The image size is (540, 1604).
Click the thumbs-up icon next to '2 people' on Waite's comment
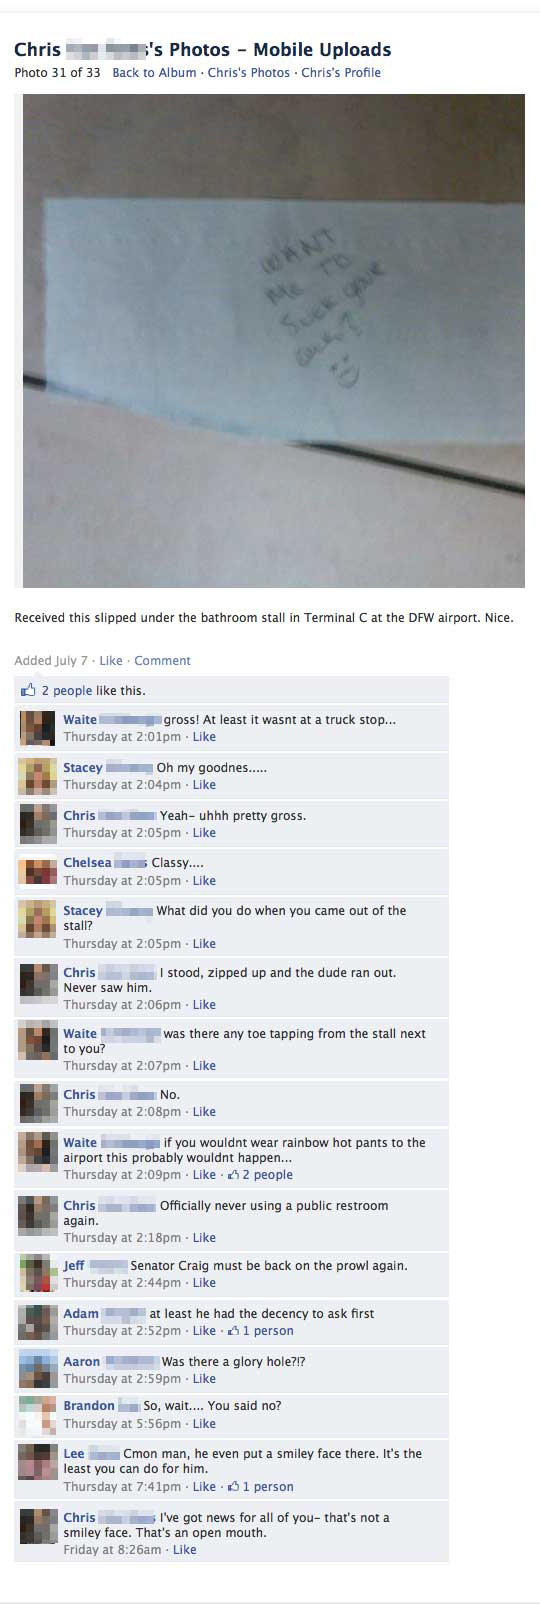[x=233, y=1175]
